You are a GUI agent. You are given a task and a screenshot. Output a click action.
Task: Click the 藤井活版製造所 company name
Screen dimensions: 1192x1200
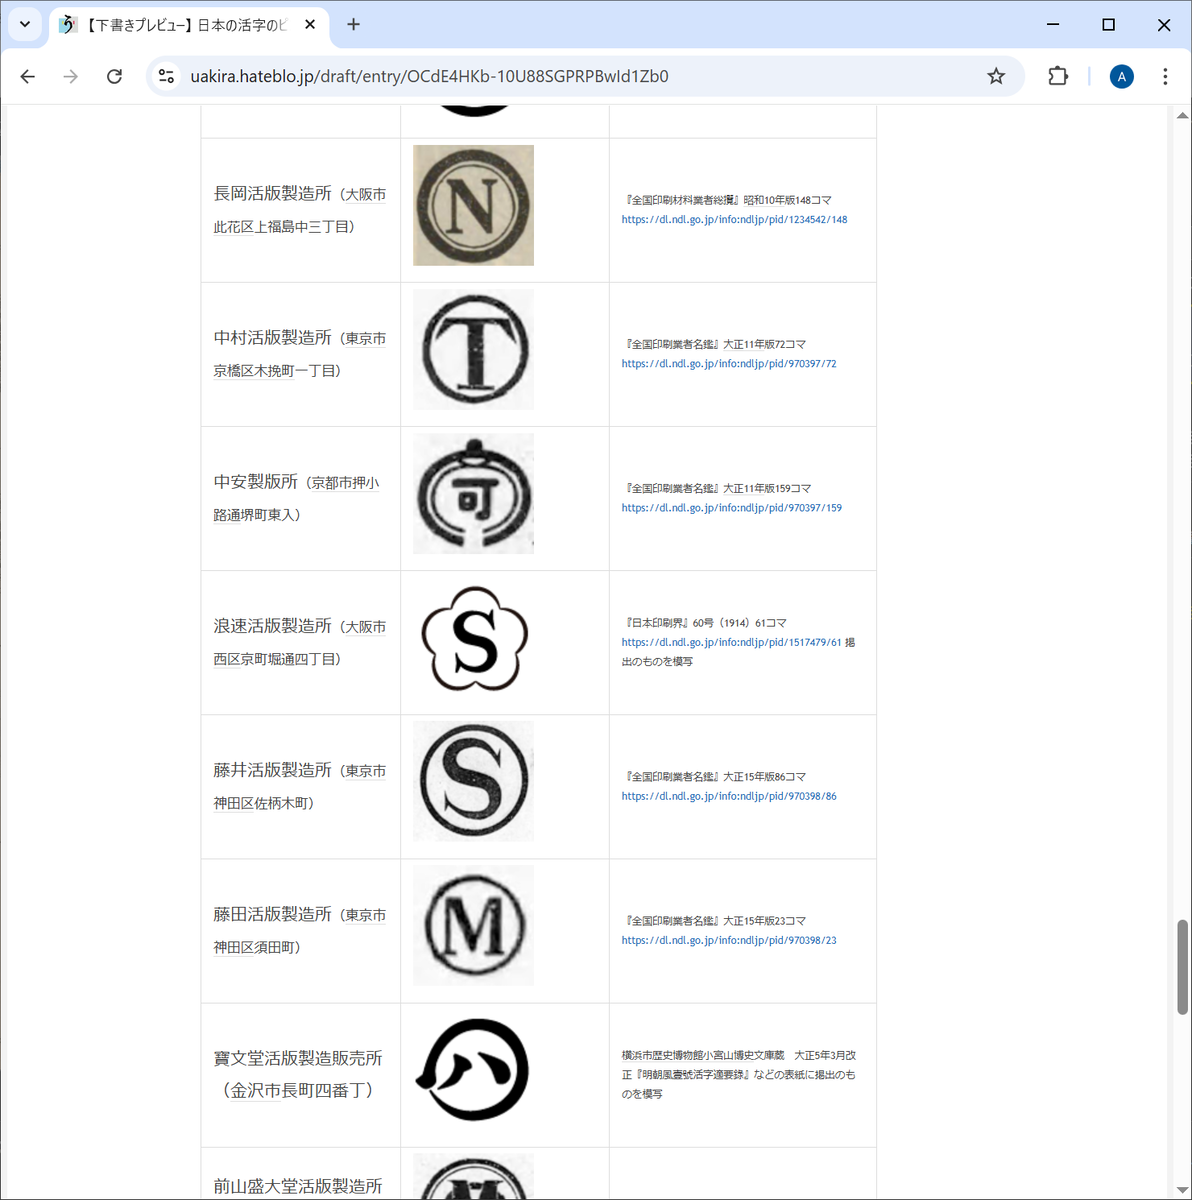(x=272, y=769)
